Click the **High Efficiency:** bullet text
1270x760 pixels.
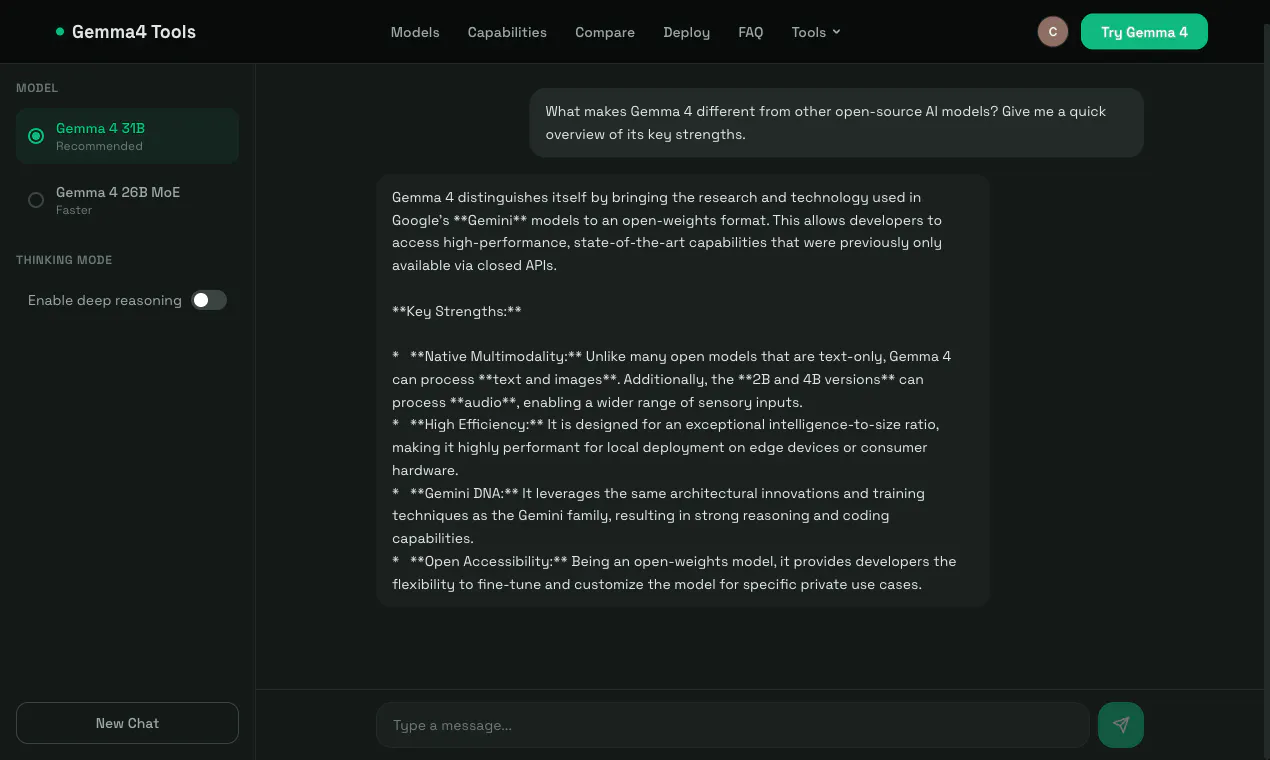(665, 447)
